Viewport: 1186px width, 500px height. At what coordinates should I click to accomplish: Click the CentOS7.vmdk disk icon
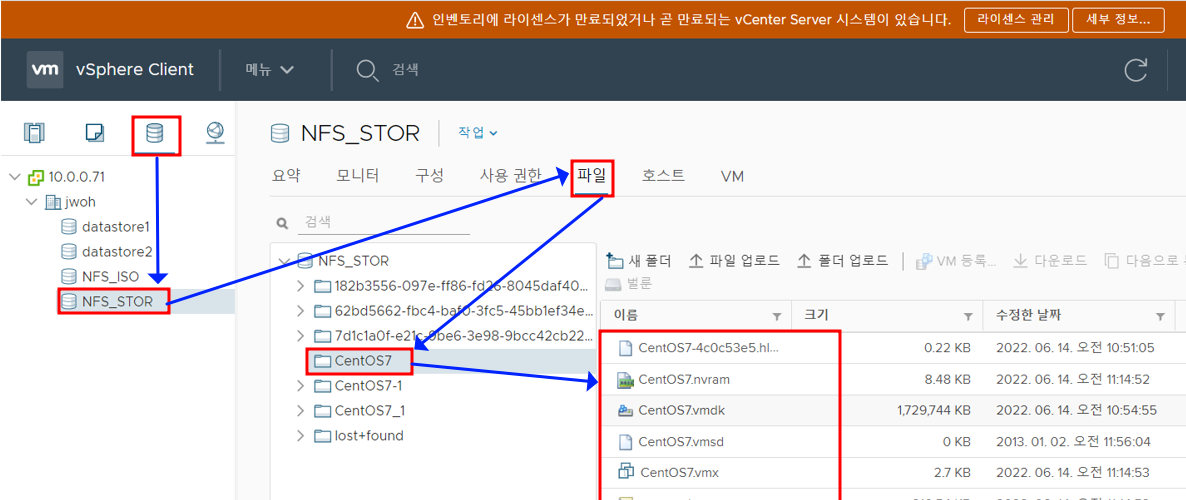625,410
